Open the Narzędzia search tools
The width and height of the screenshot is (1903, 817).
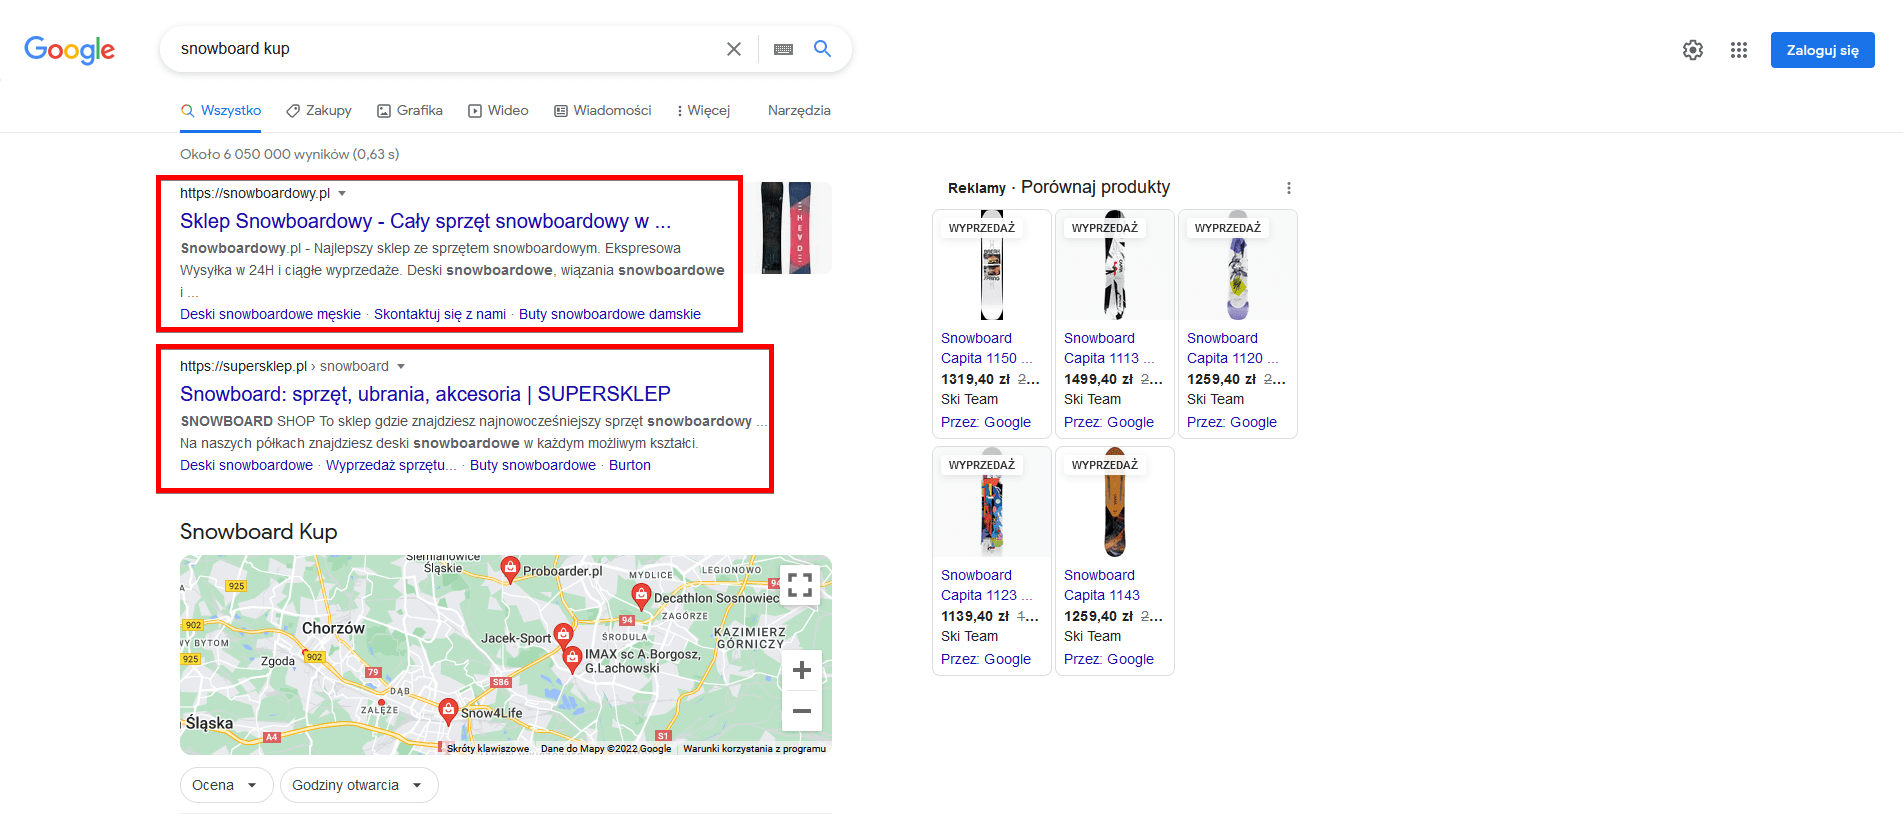(799, 110)
